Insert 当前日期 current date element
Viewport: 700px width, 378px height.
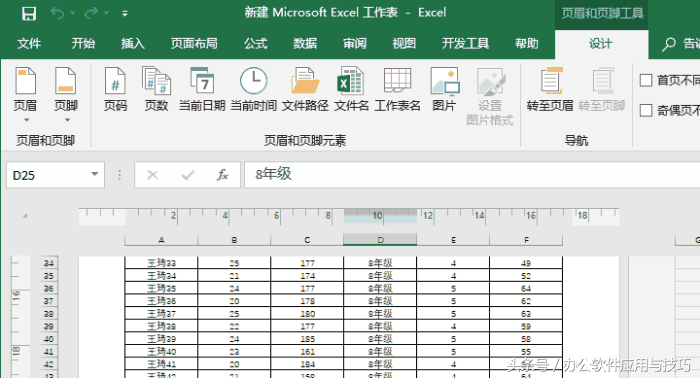[202, 89]
